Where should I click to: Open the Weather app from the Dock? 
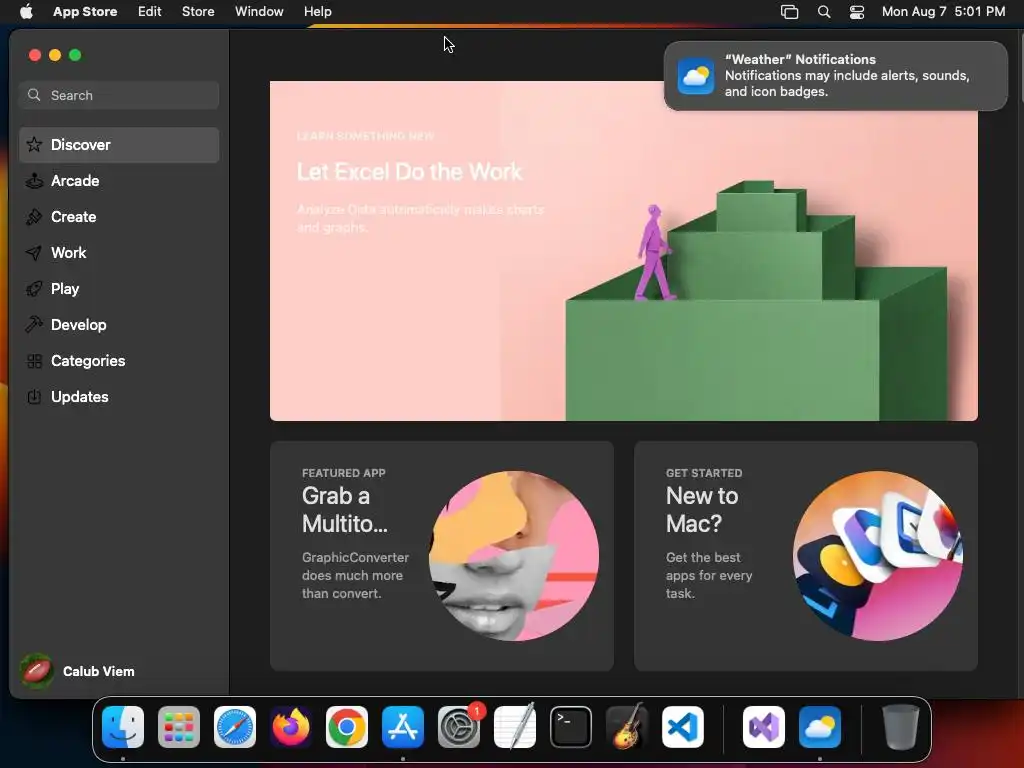click(820, 727)
